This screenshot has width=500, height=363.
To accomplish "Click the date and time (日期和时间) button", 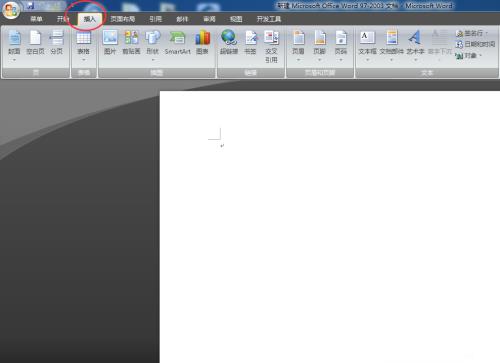I will click(475, 44).
